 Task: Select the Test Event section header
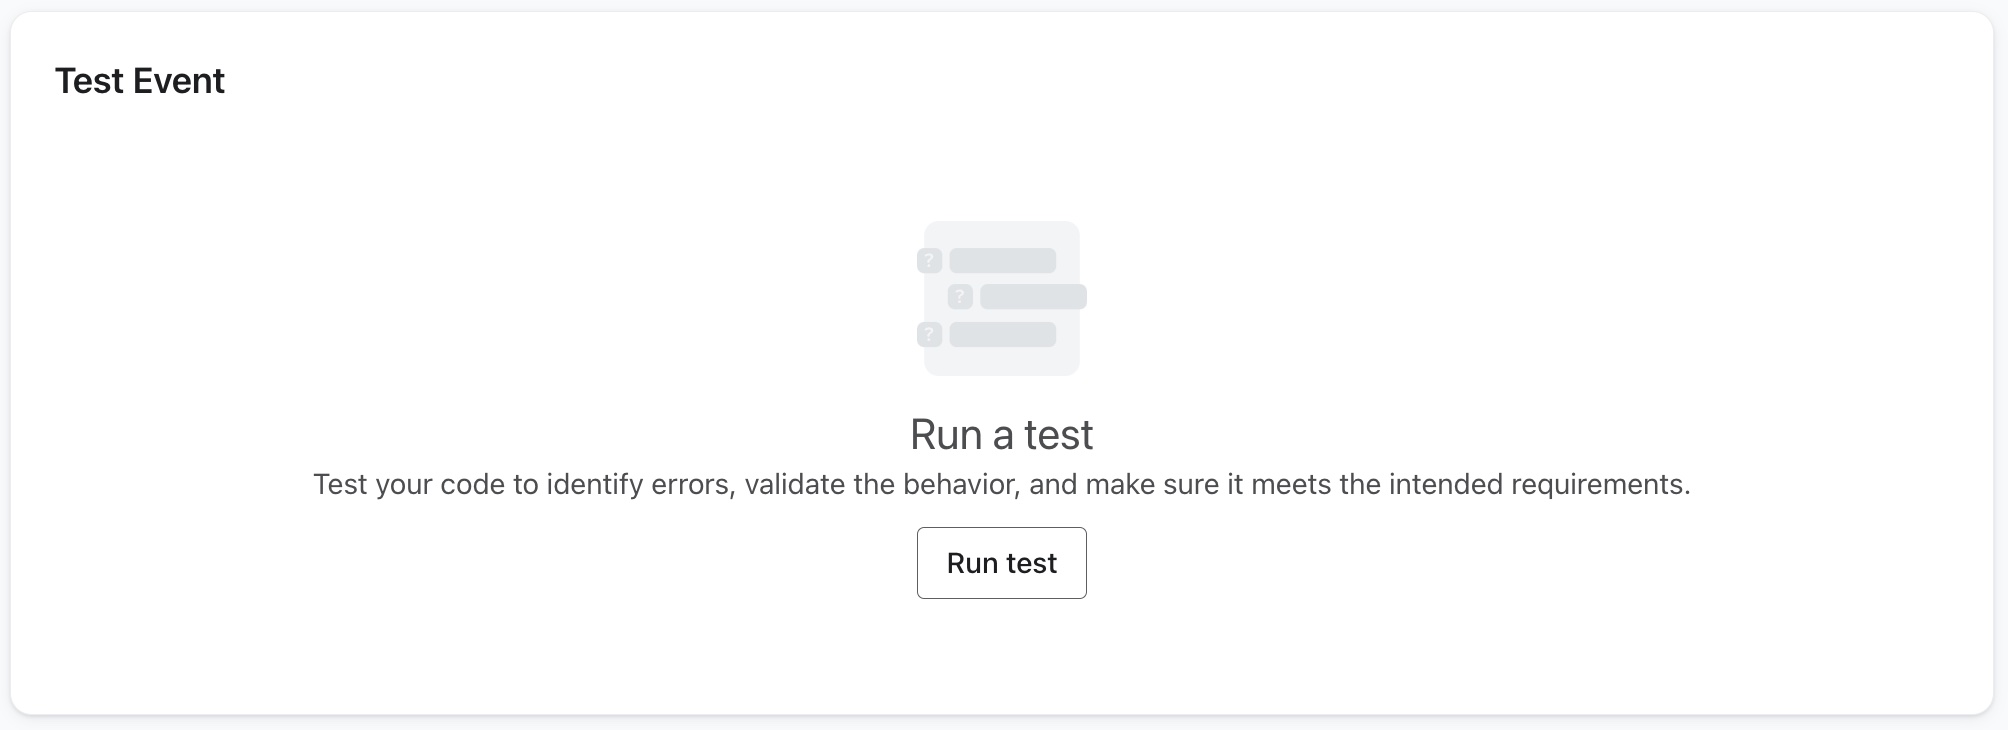pos(140,81)
